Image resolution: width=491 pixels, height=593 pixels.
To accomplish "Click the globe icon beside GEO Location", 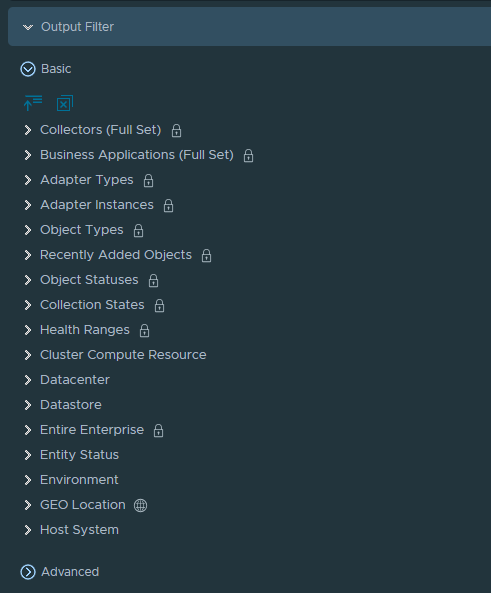I will (140, 505).
